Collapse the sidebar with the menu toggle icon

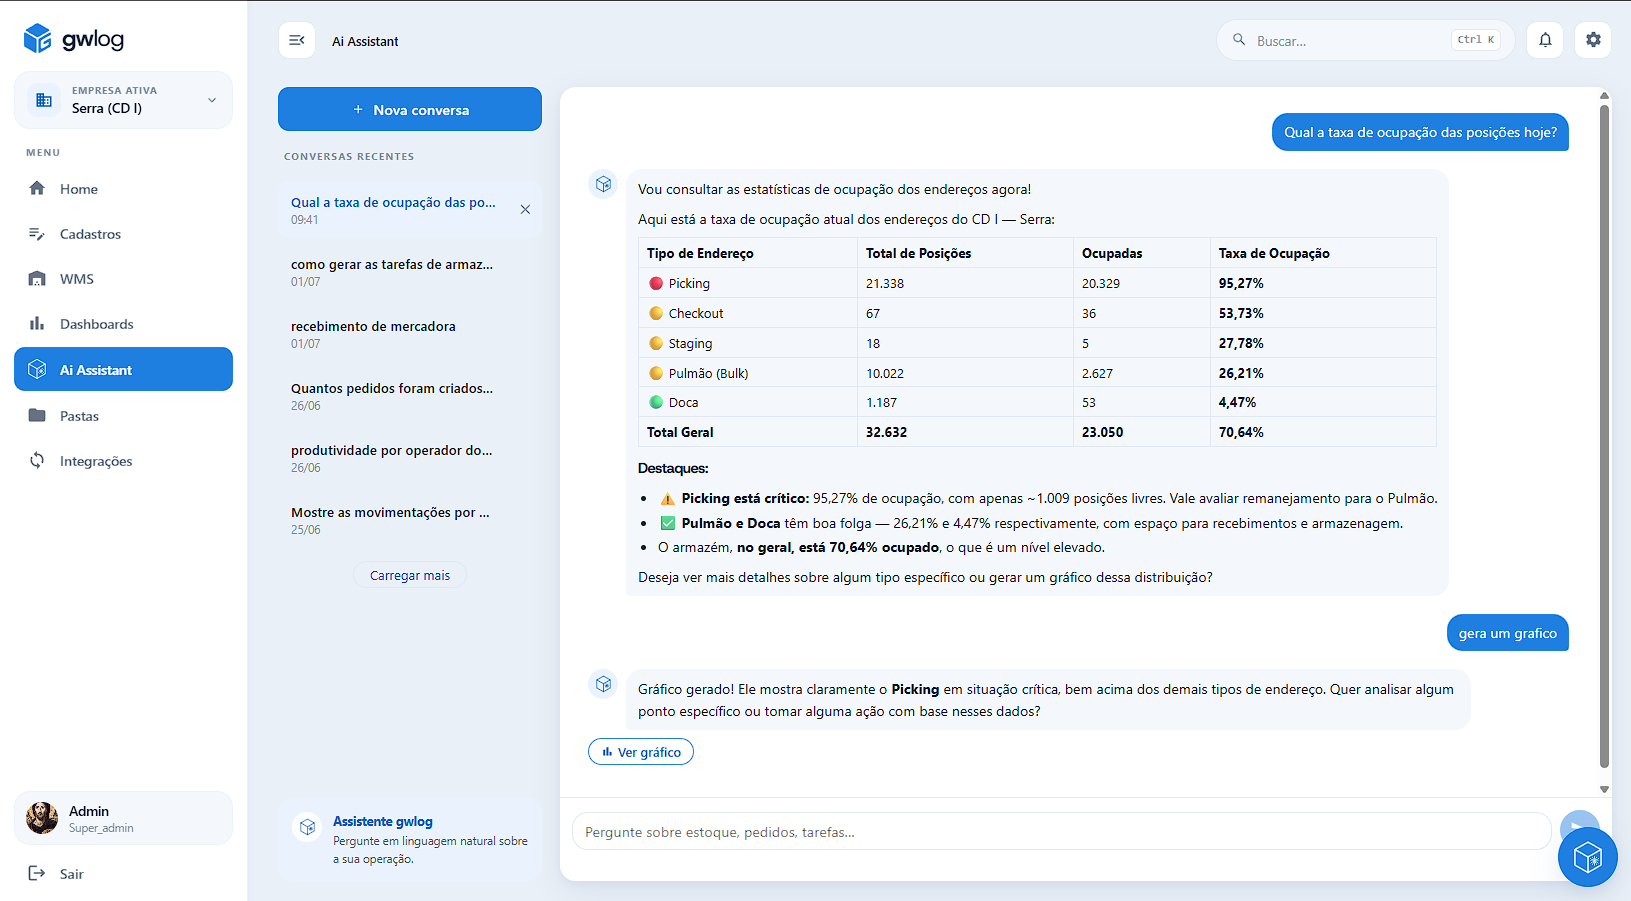point(297,40)
